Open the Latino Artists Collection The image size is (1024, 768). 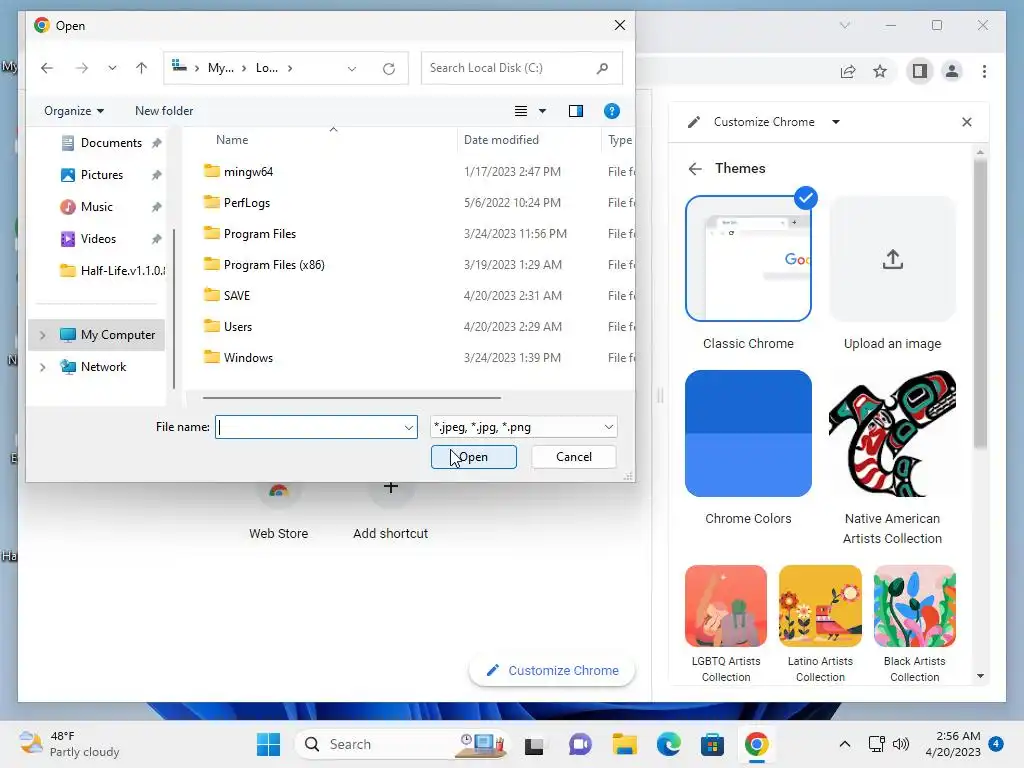click(820, 606)
